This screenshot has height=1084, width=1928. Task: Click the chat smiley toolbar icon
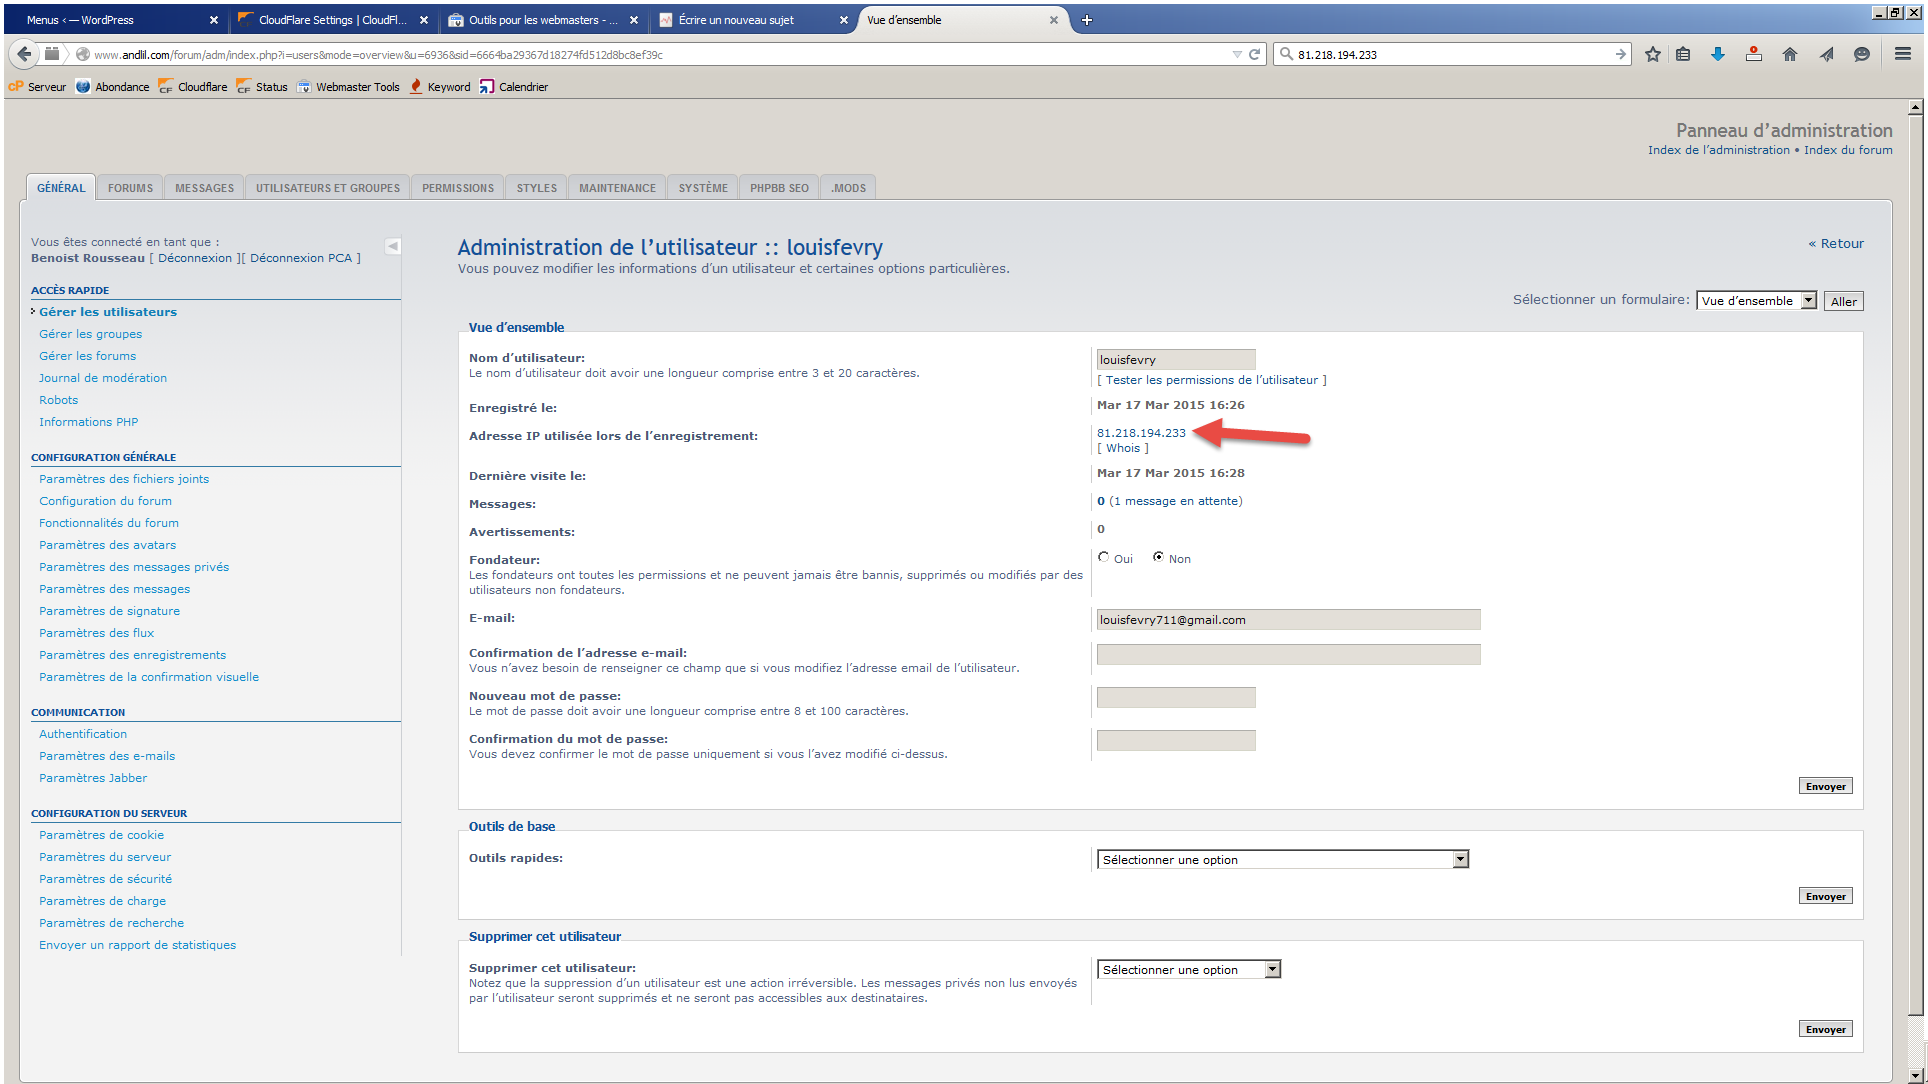click(1861, 54)
